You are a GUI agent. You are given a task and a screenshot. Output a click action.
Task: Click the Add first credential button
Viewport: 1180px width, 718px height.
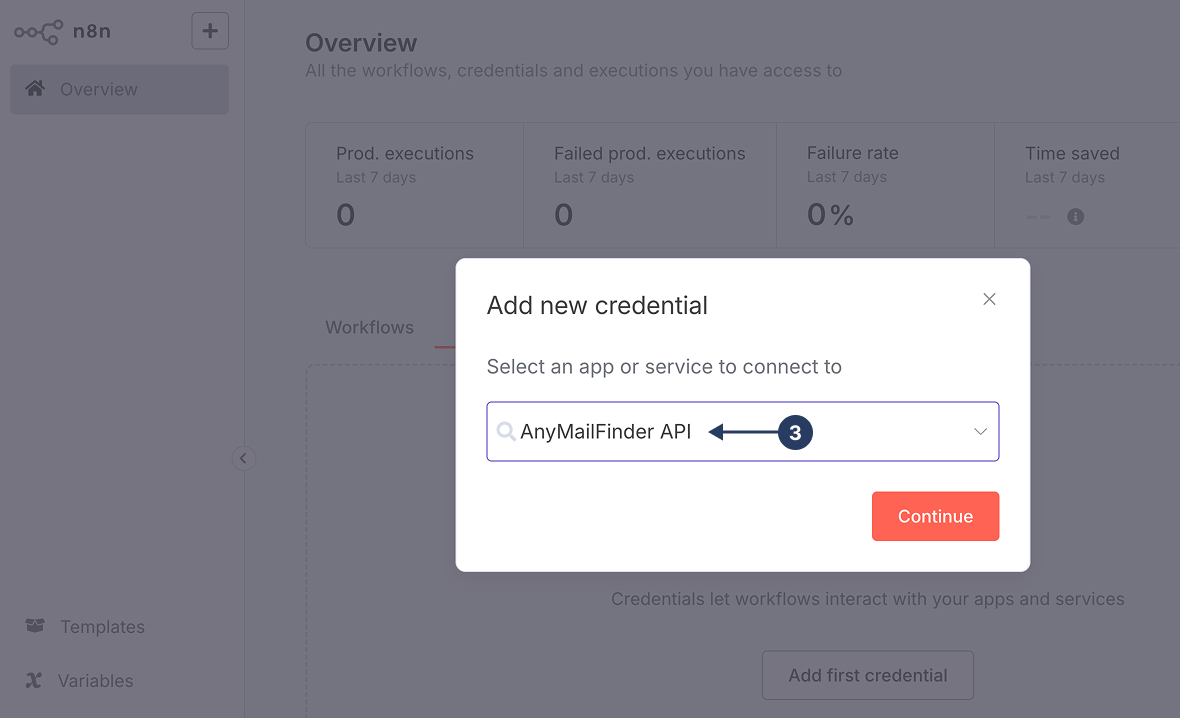(867, 675)
